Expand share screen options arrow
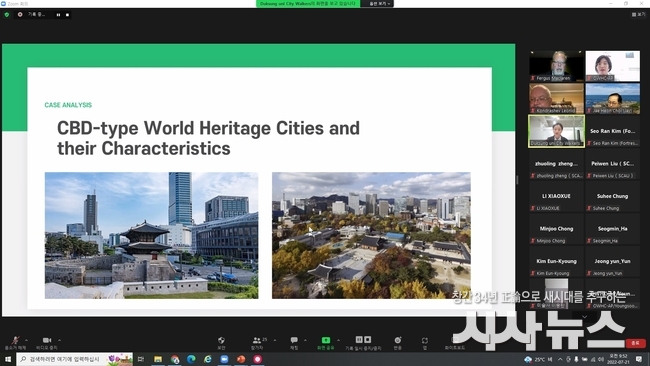 point(338,340)
